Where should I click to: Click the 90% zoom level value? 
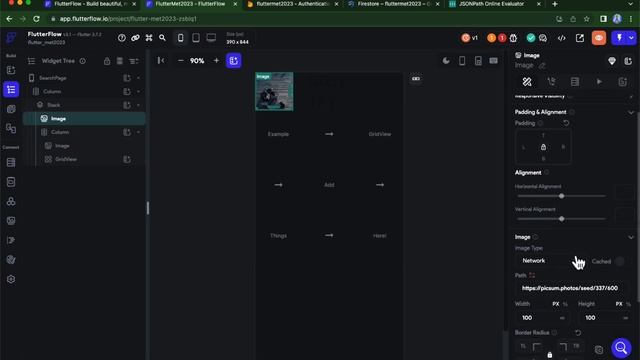point(197,61)
